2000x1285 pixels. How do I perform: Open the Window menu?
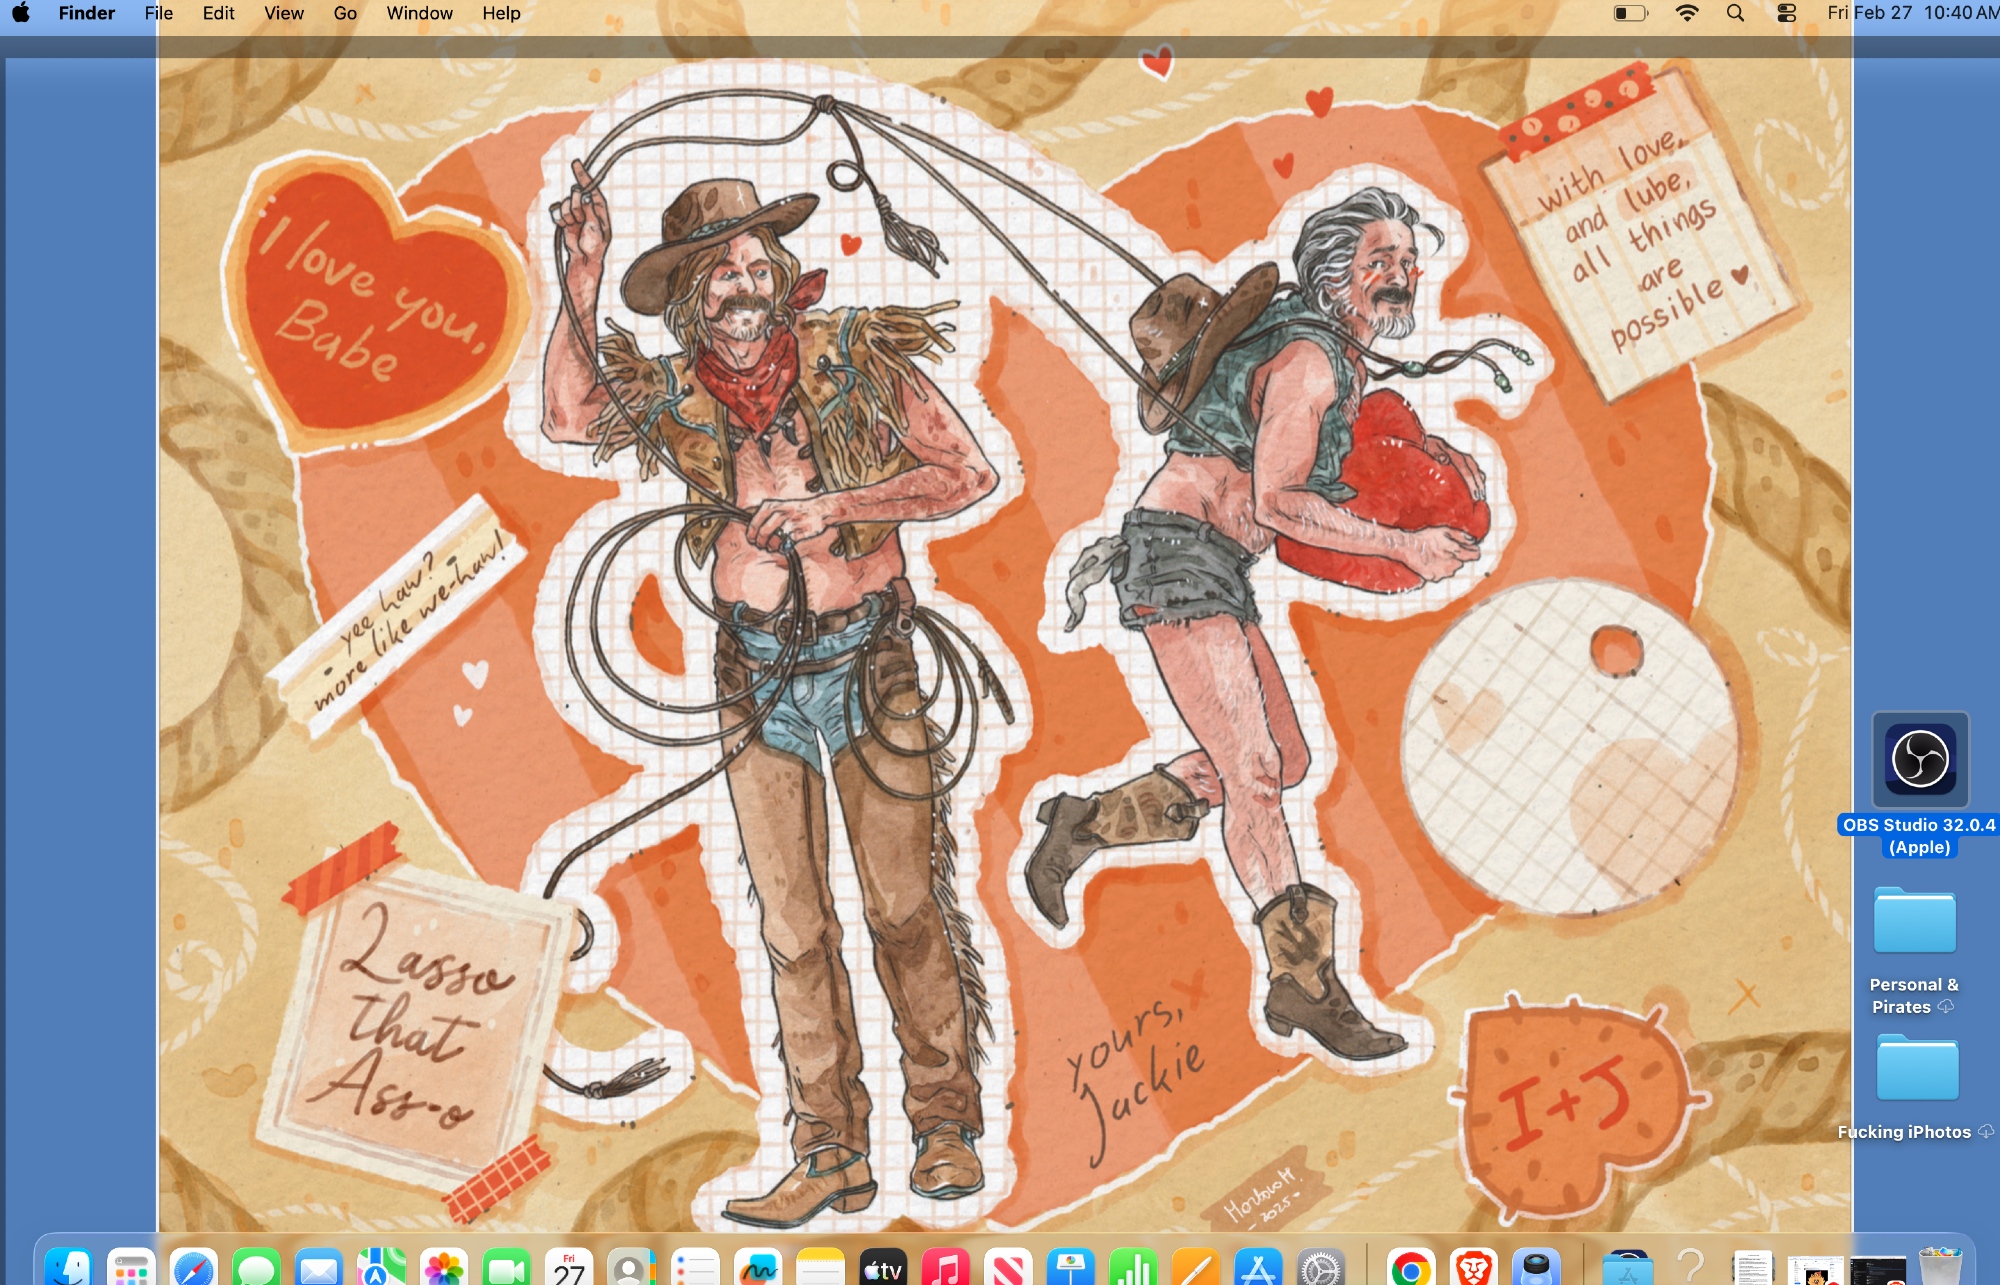[419, 13]
